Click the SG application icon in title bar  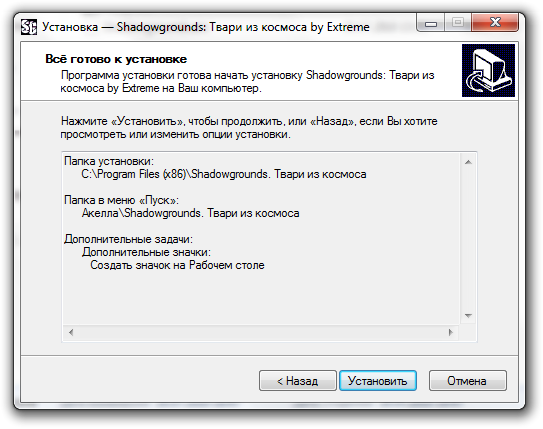[29, 27]
